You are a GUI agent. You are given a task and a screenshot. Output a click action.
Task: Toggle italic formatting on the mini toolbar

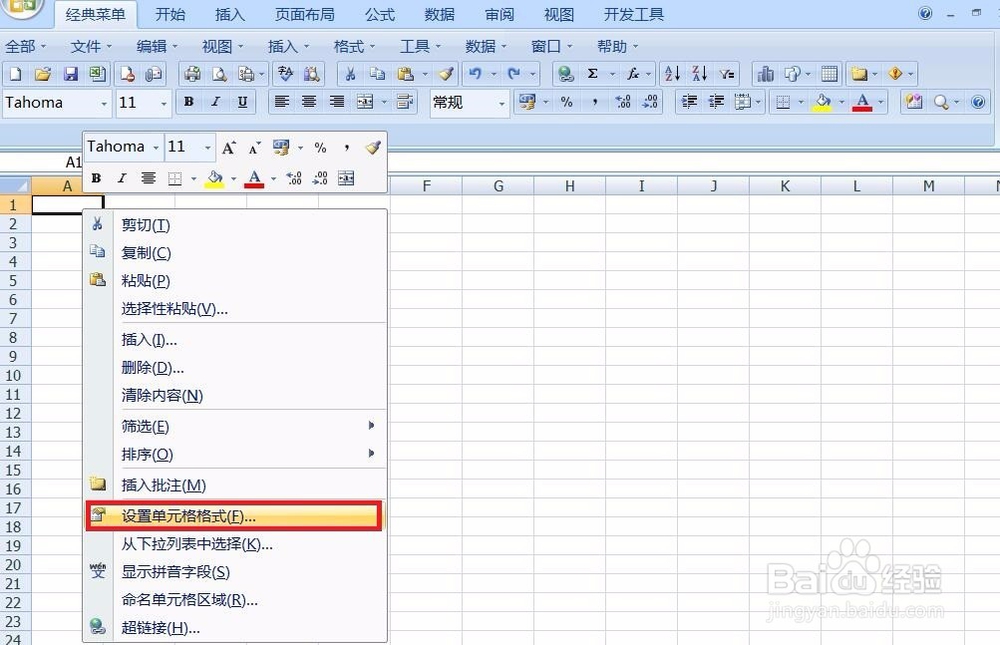click(x=121, y=178)
